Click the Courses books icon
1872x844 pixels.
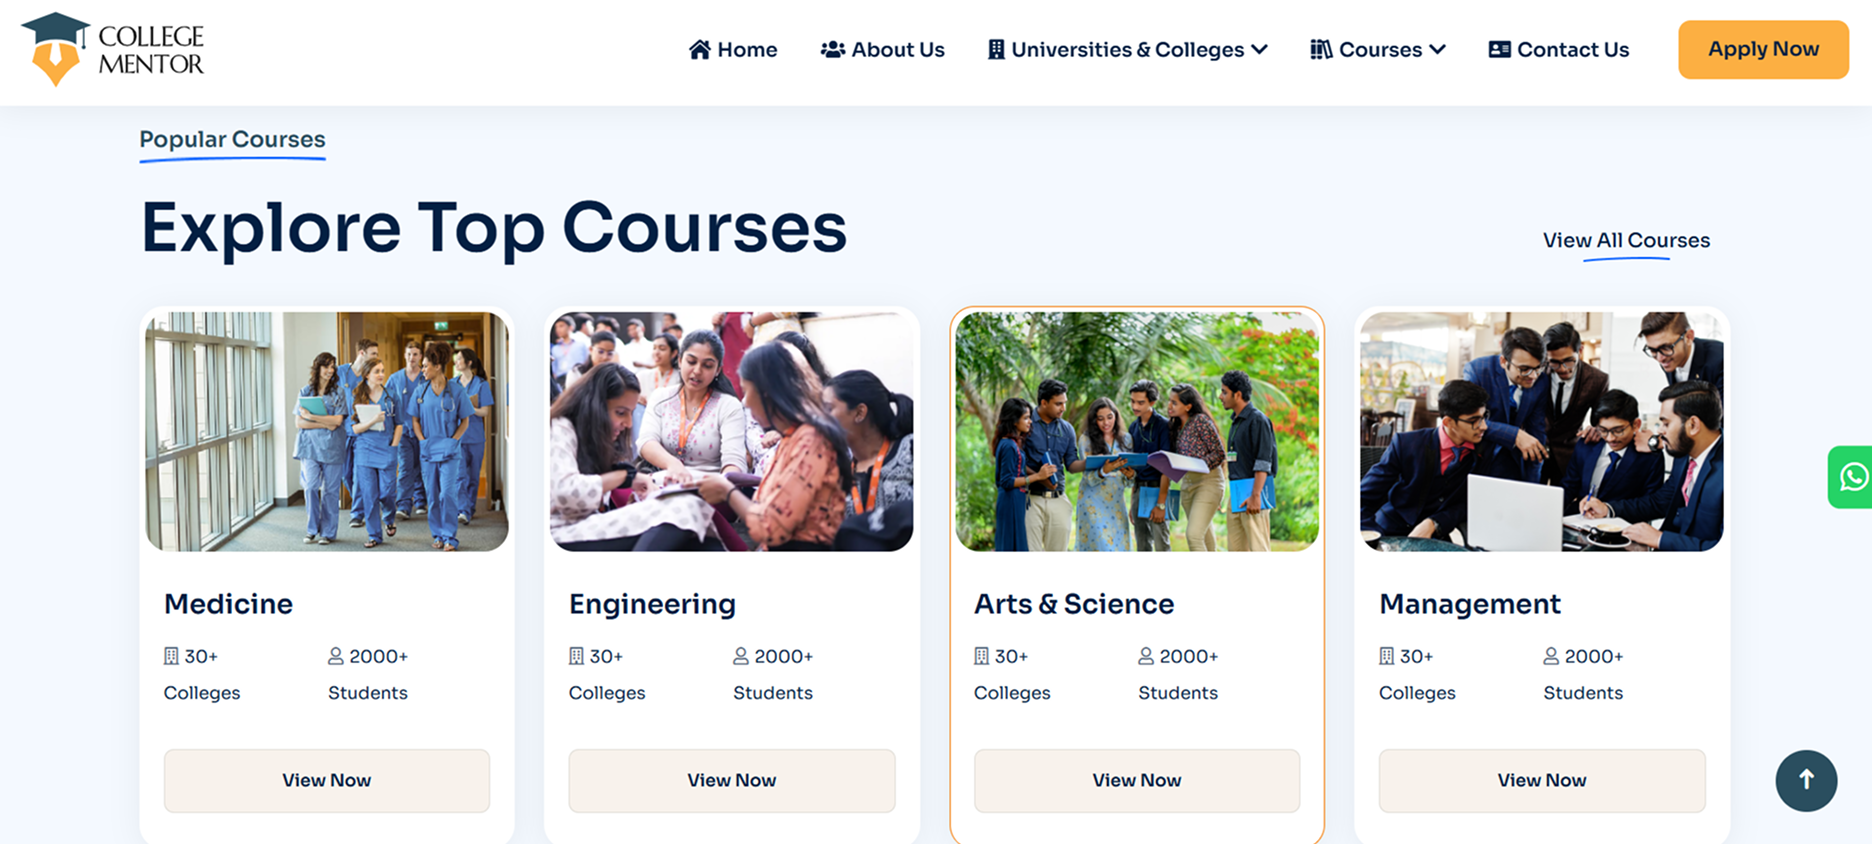click(x=1321, y=50)
